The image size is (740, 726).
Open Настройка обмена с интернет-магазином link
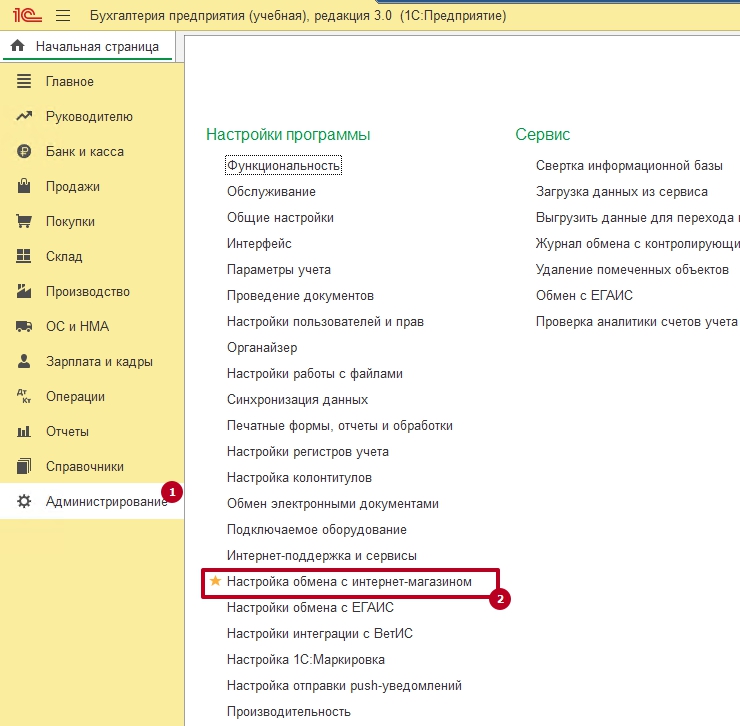click(348, 581)
